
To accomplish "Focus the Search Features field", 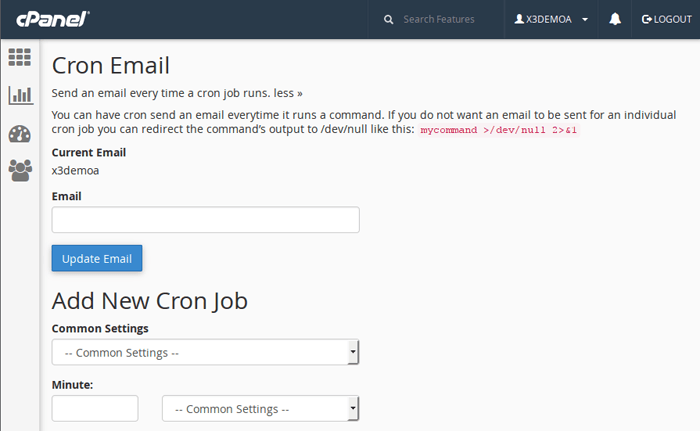I will (x=438, y=19).
